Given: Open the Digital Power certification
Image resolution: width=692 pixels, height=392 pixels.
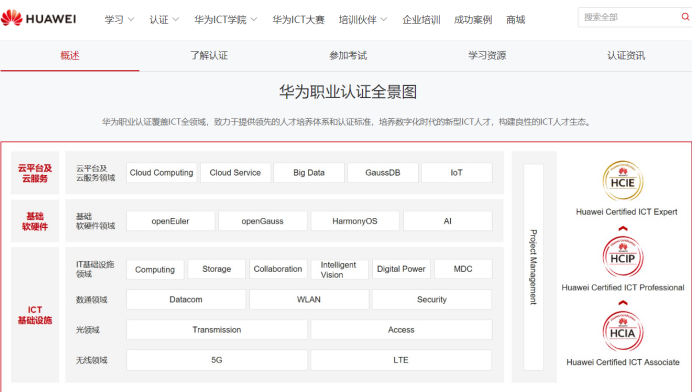Looking at the screenshot, I should (401, 269).
